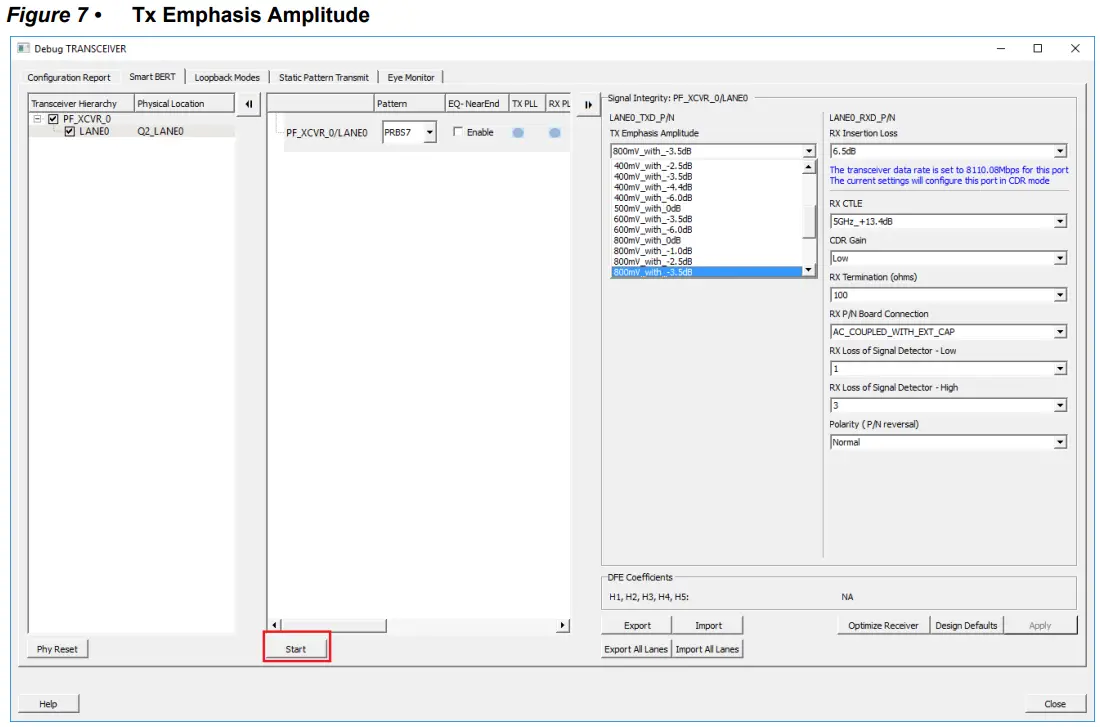The width and height of the screenshot is (1100, 727).
Task: Click the RX PLL lock status indicator
Action: click(555, 132)
